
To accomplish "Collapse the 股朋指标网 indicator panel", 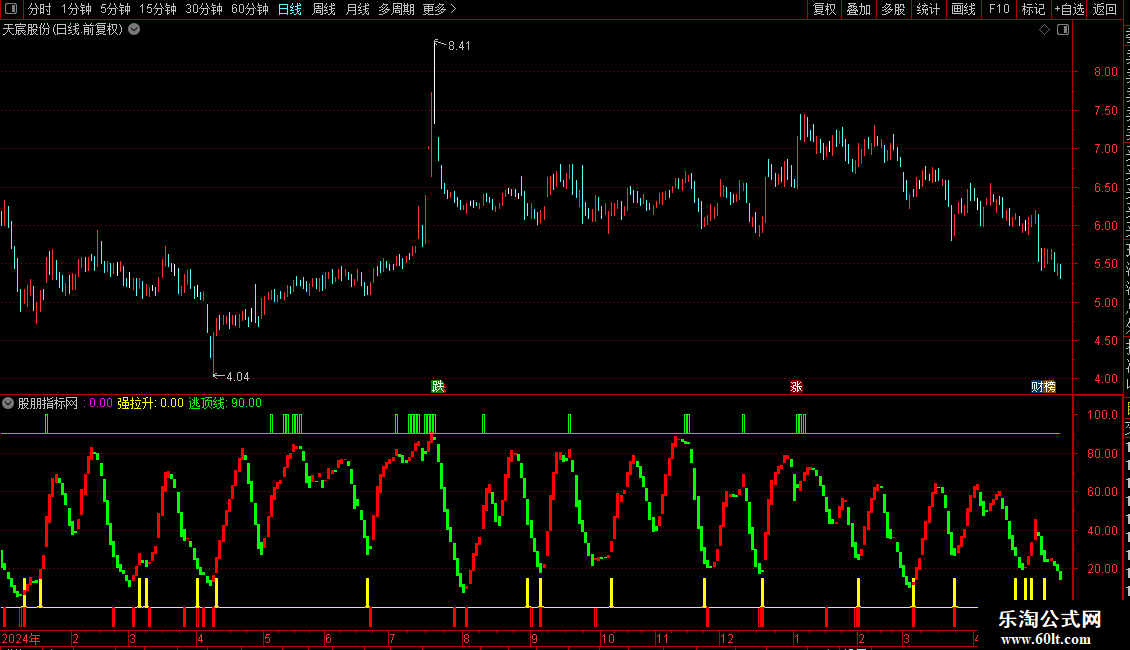I will coord(8,403).
